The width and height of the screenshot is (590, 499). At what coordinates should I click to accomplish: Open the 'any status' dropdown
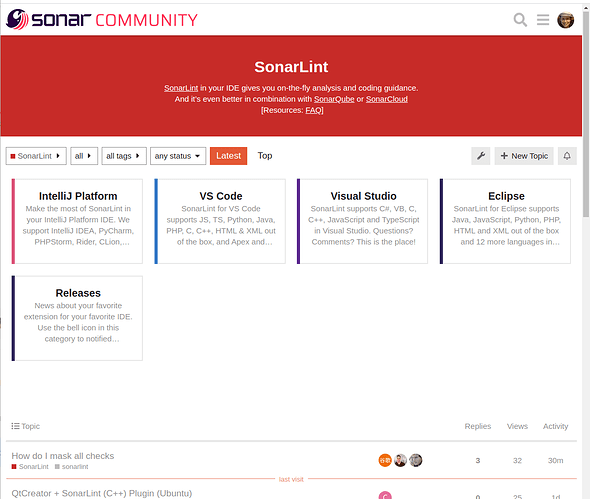tap(178, 156)
